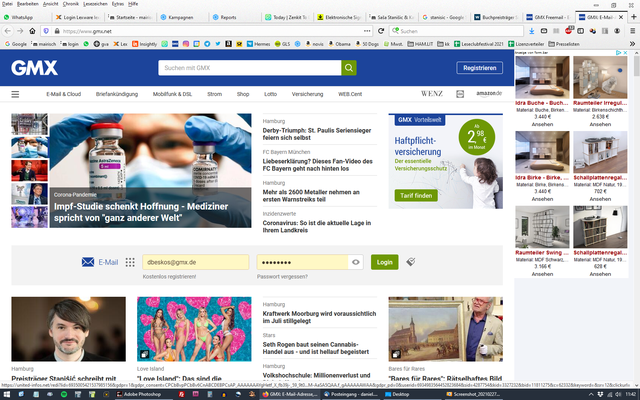
Task: Switch to Posteingang Thunderbird taskbar window
Action: (x=350, y=394)
